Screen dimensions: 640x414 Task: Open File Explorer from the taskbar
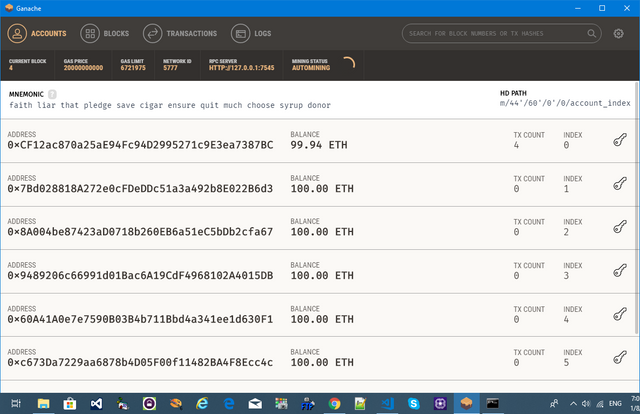43,404
